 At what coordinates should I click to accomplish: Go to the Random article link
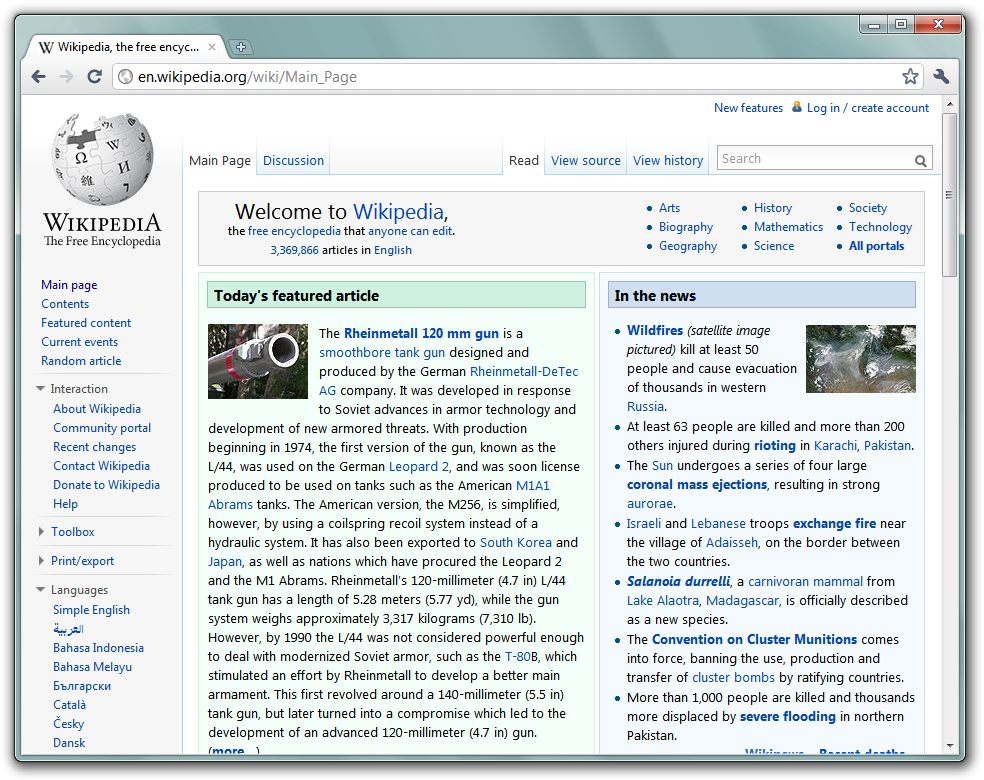[x=81, y=361]
